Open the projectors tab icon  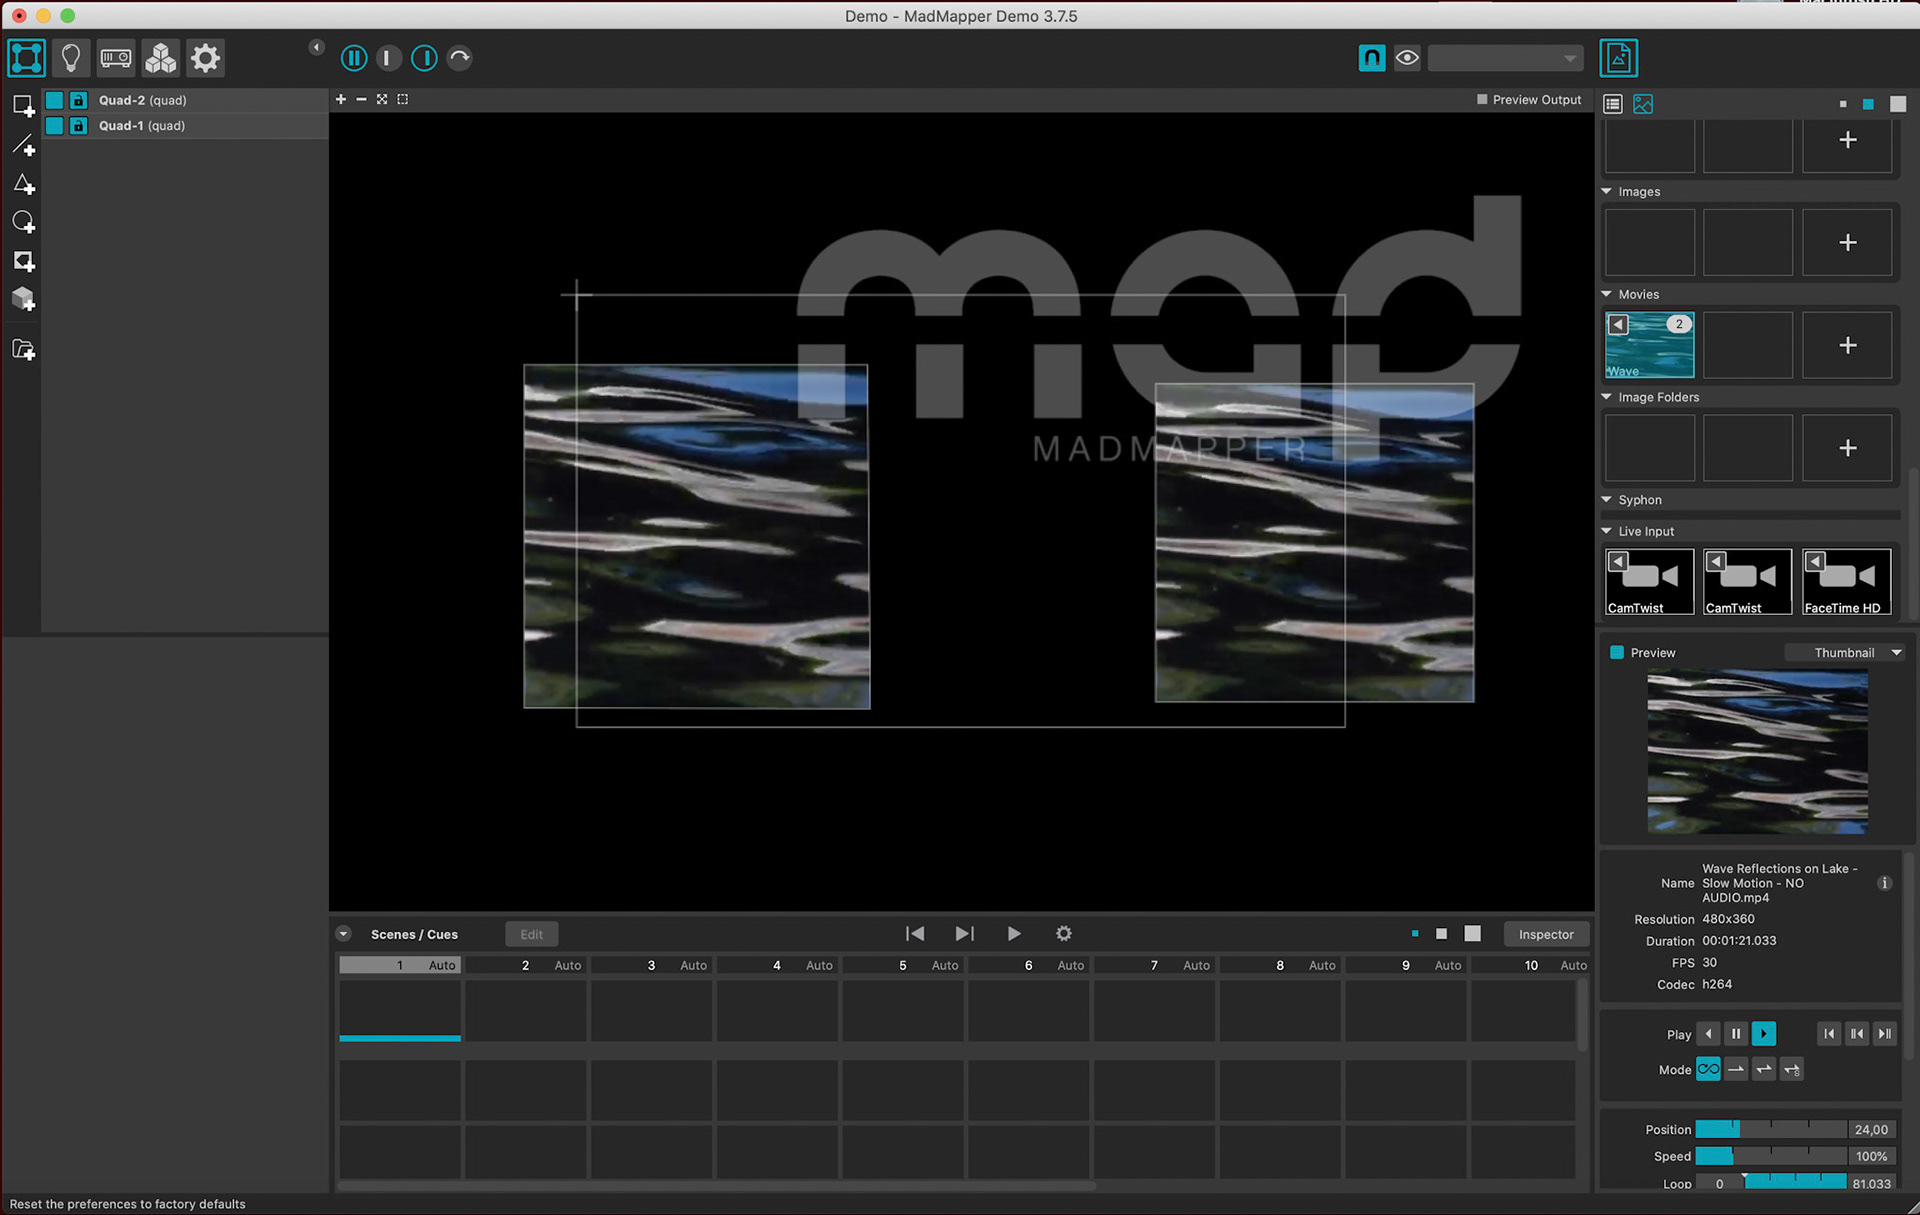pos(115,58)
